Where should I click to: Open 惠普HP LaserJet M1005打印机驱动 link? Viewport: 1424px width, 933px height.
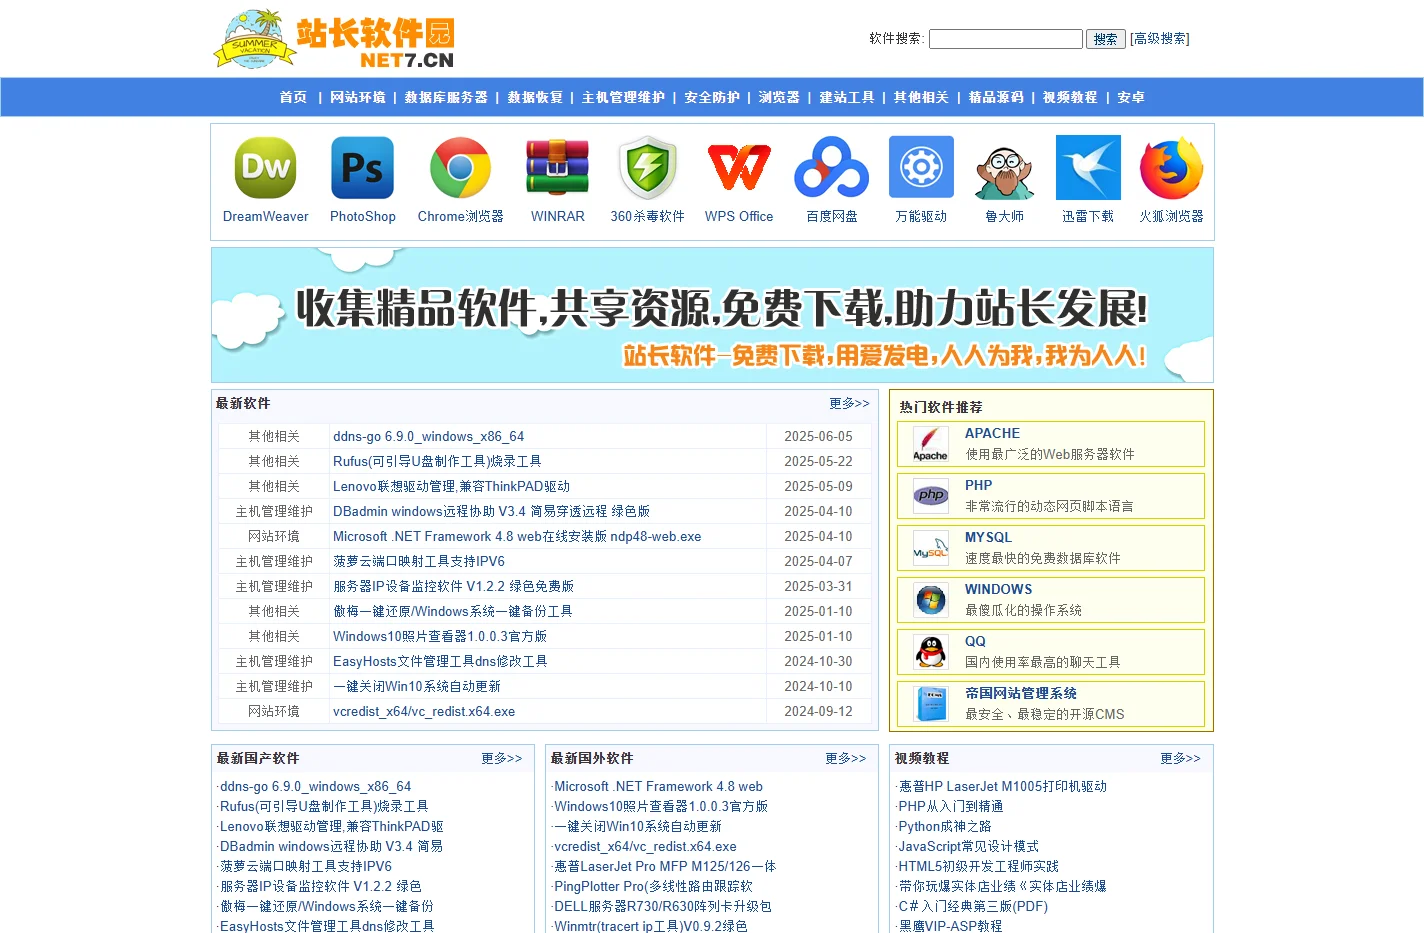pos(1003,786)
